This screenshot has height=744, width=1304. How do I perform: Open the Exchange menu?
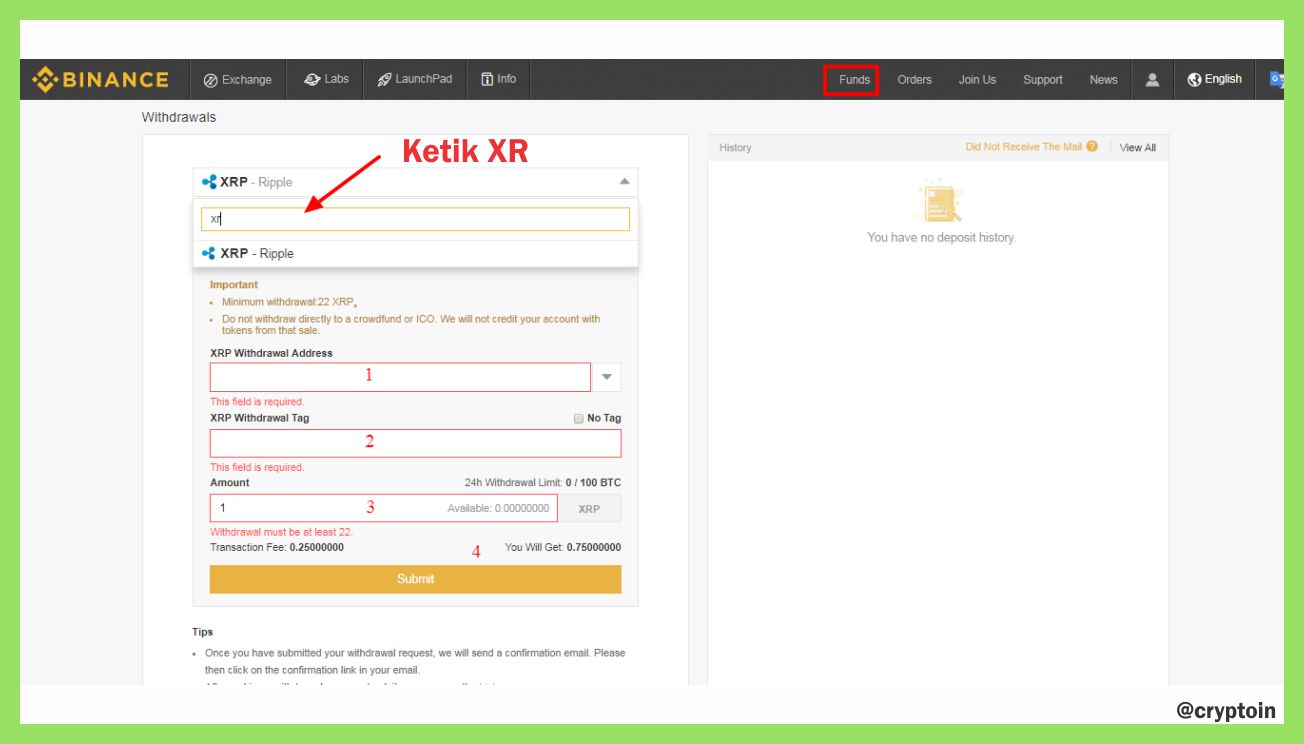(237, 79)
